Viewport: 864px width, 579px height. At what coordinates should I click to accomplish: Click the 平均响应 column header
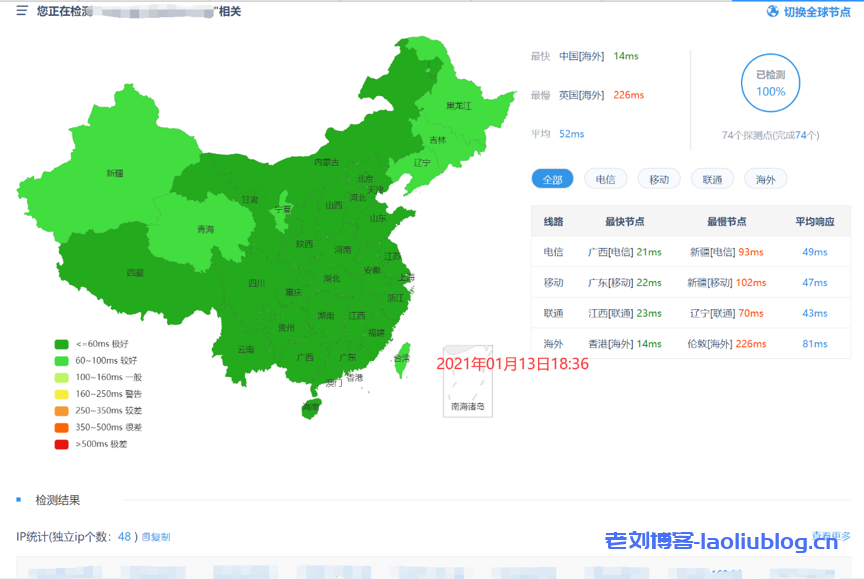[x=814, y=221]
